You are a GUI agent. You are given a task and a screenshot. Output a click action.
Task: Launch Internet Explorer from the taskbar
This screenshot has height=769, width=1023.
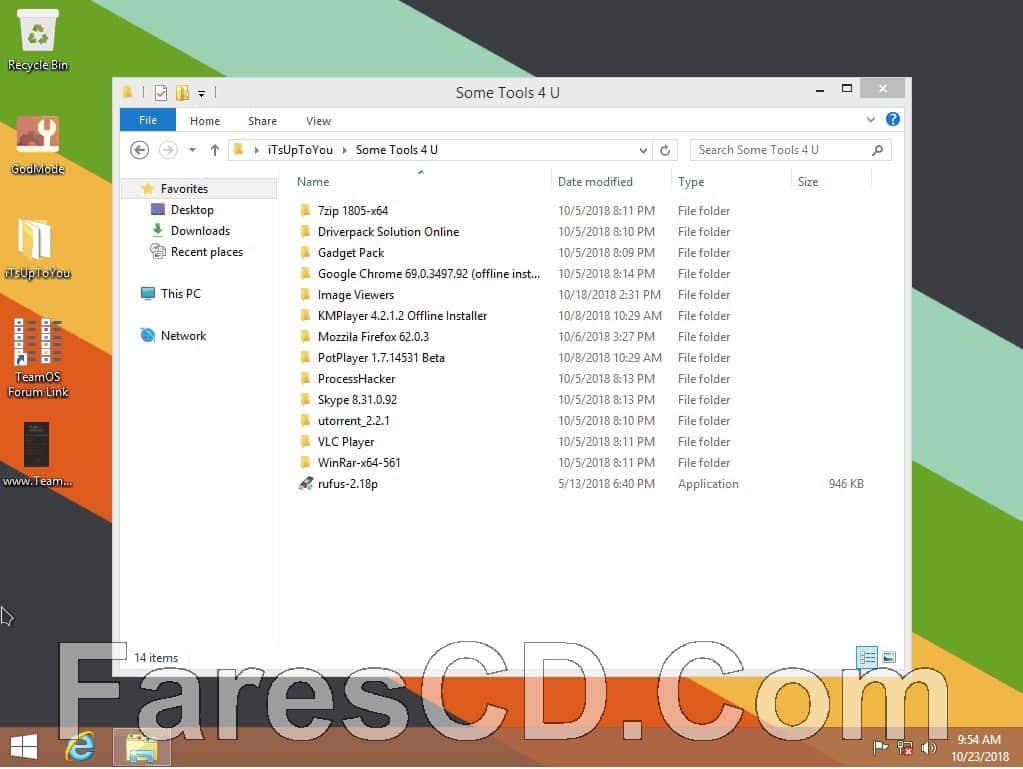(80, 747)
